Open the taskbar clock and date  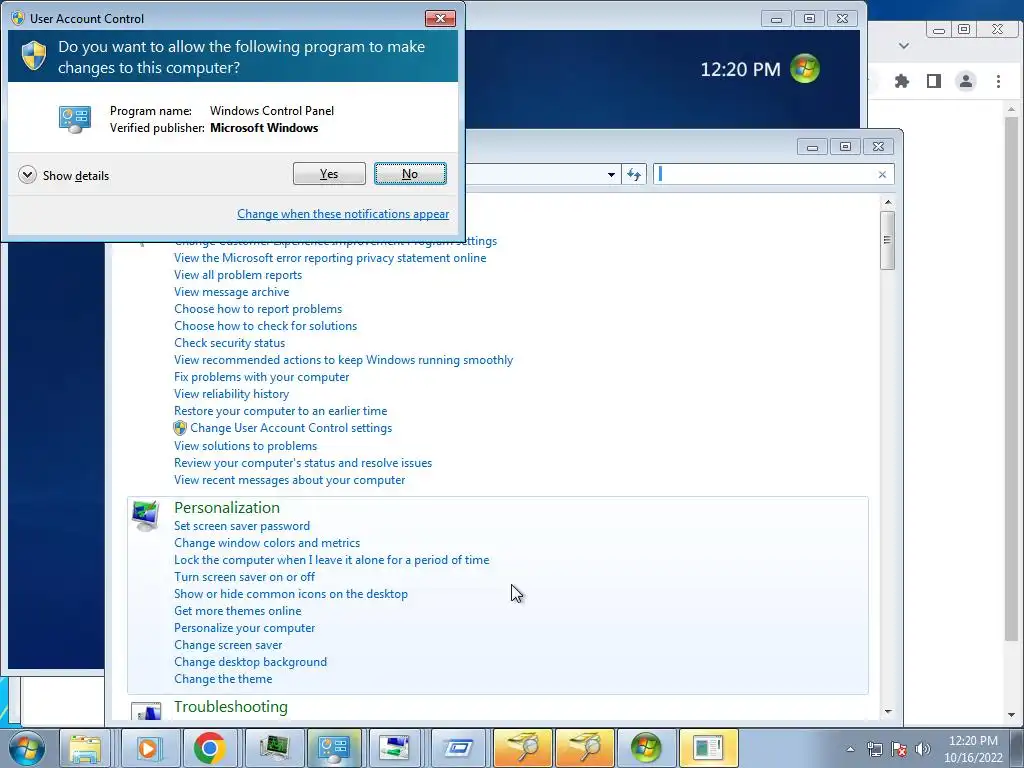973,749
